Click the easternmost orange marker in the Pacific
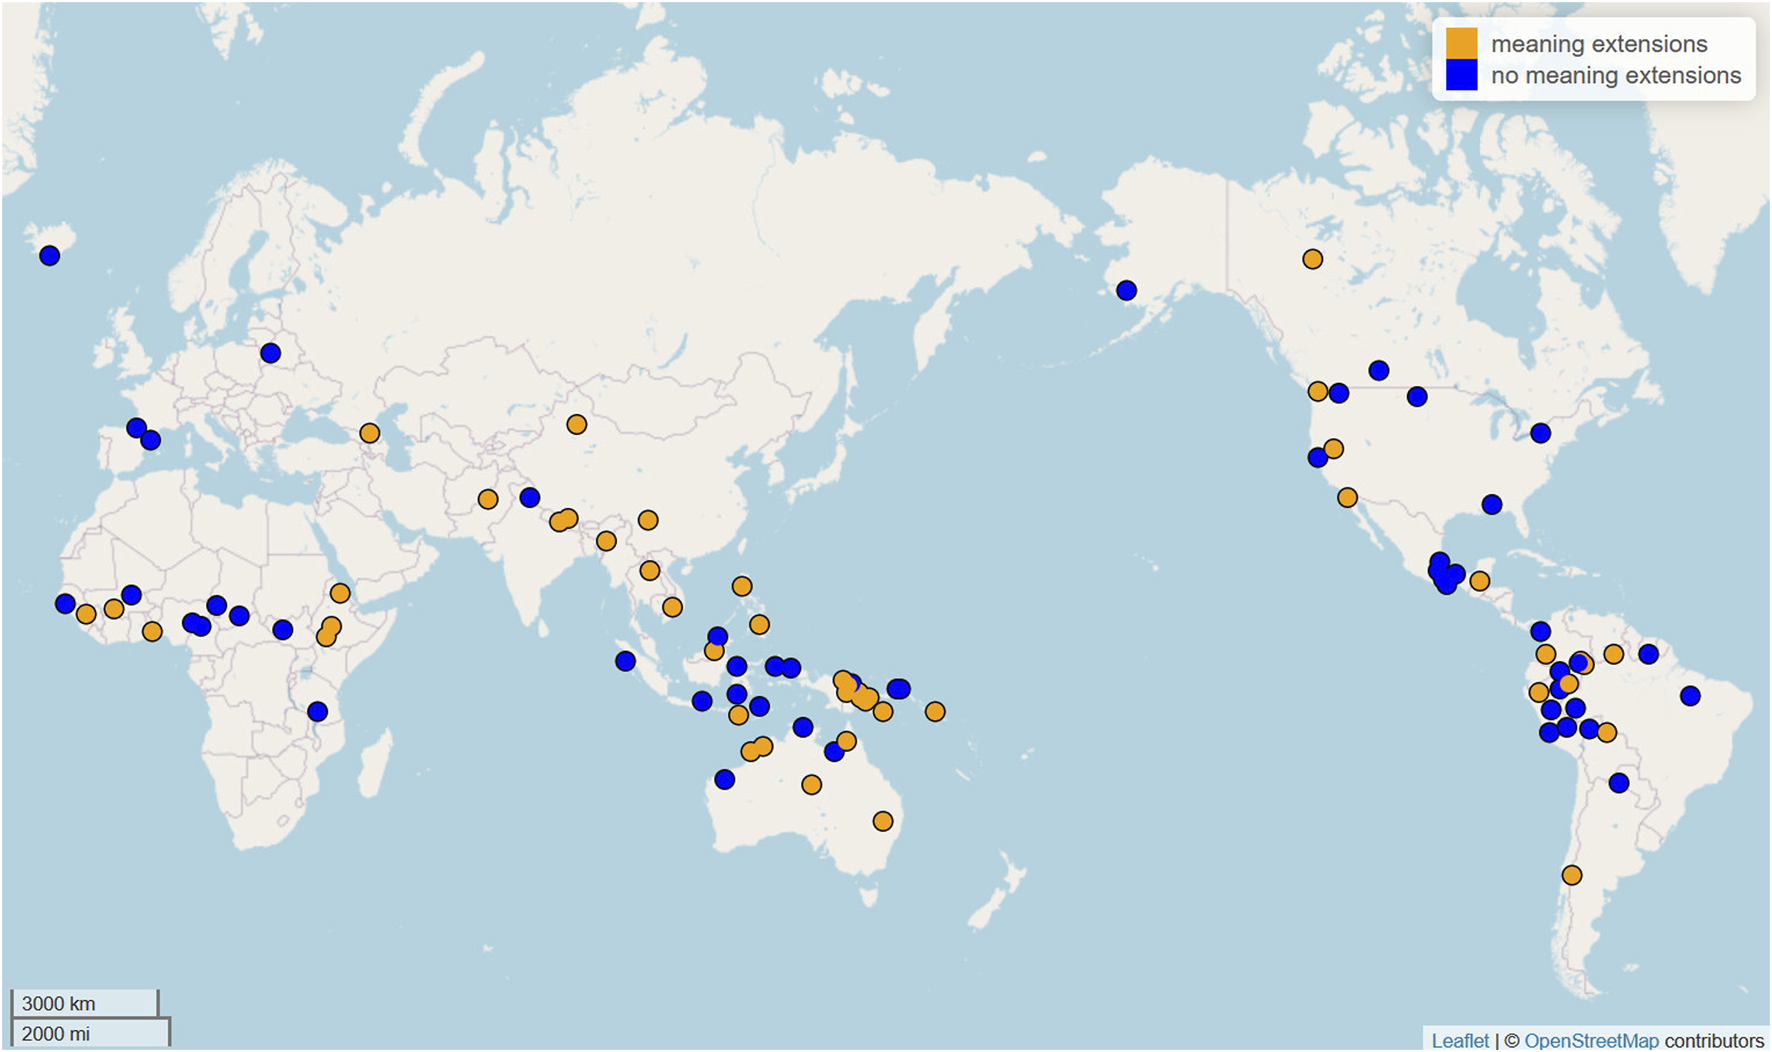1772x1052 pixels. (934, 712)
